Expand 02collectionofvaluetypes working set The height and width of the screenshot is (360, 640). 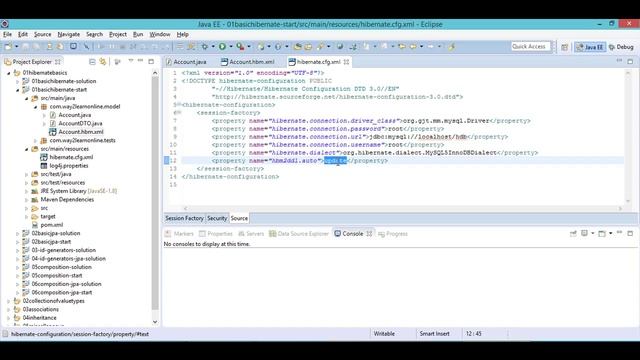pos(9,301)
